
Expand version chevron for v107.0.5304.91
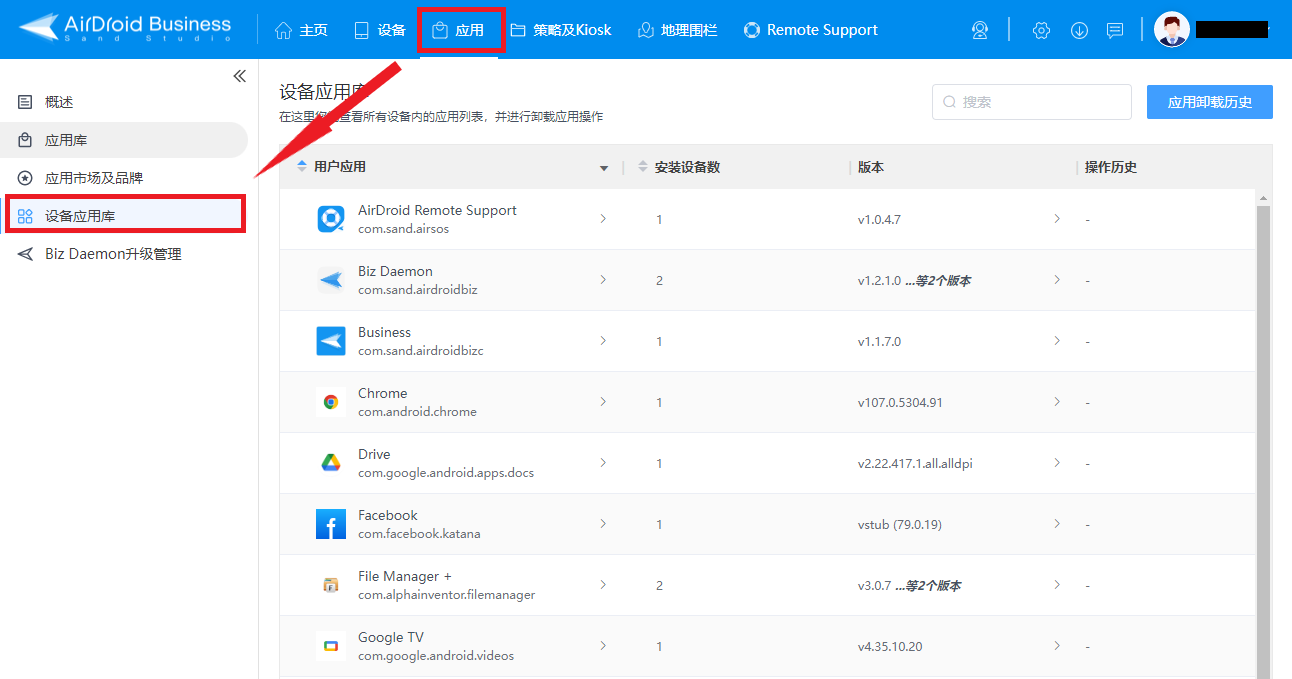pyautogui.click(x=1057, y=401)
